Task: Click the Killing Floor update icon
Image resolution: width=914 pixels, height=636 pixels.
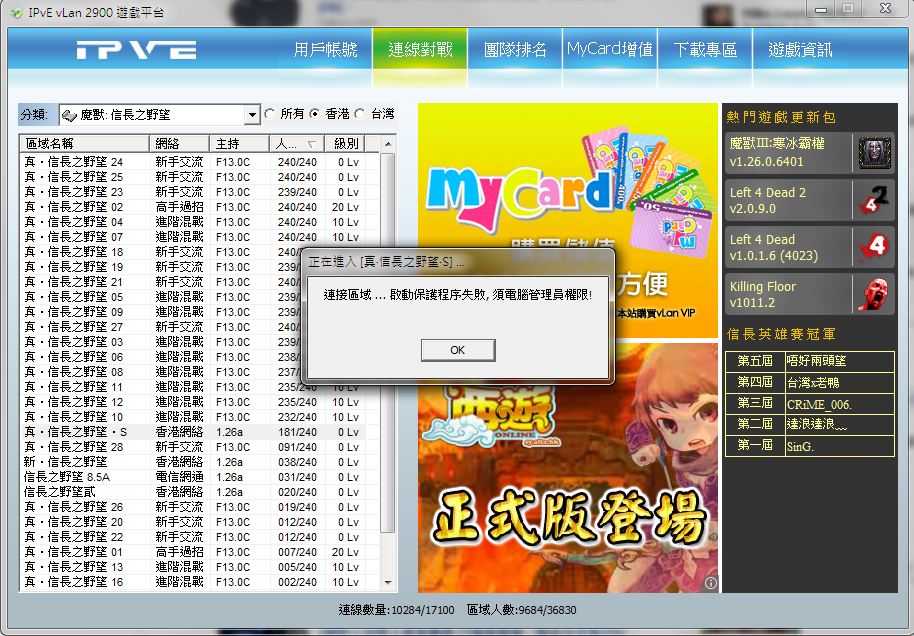Action: (x=874, y=293)
